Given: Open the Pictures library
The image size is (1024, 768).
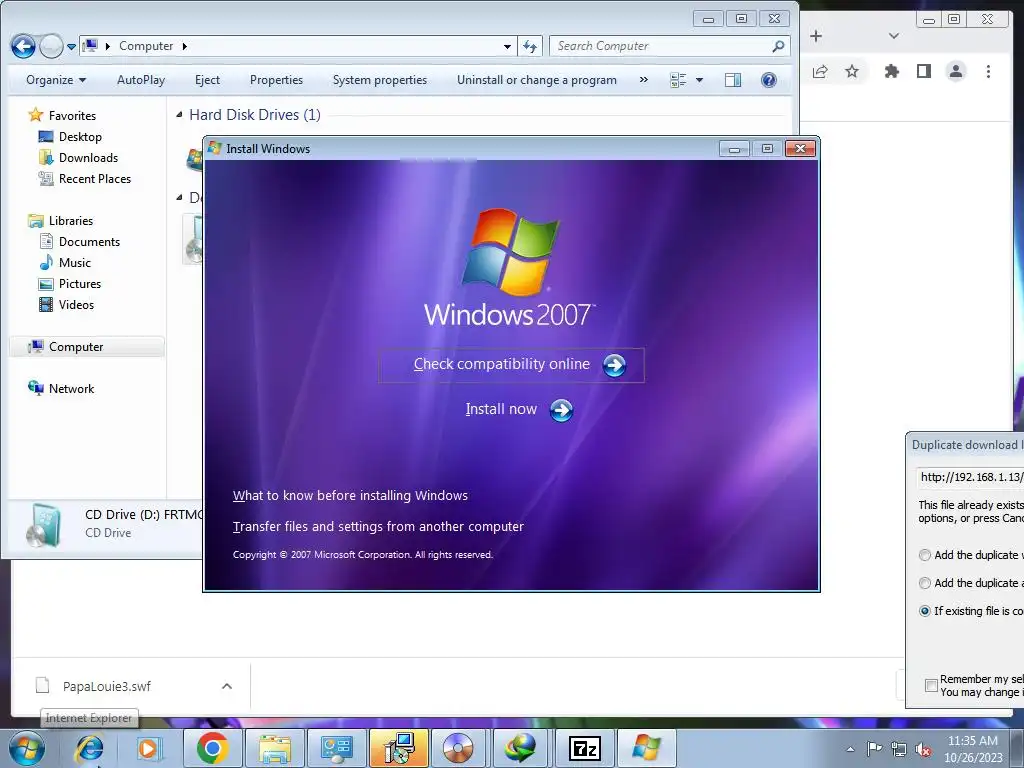Looking at the screenshot, I should (80, 283).
